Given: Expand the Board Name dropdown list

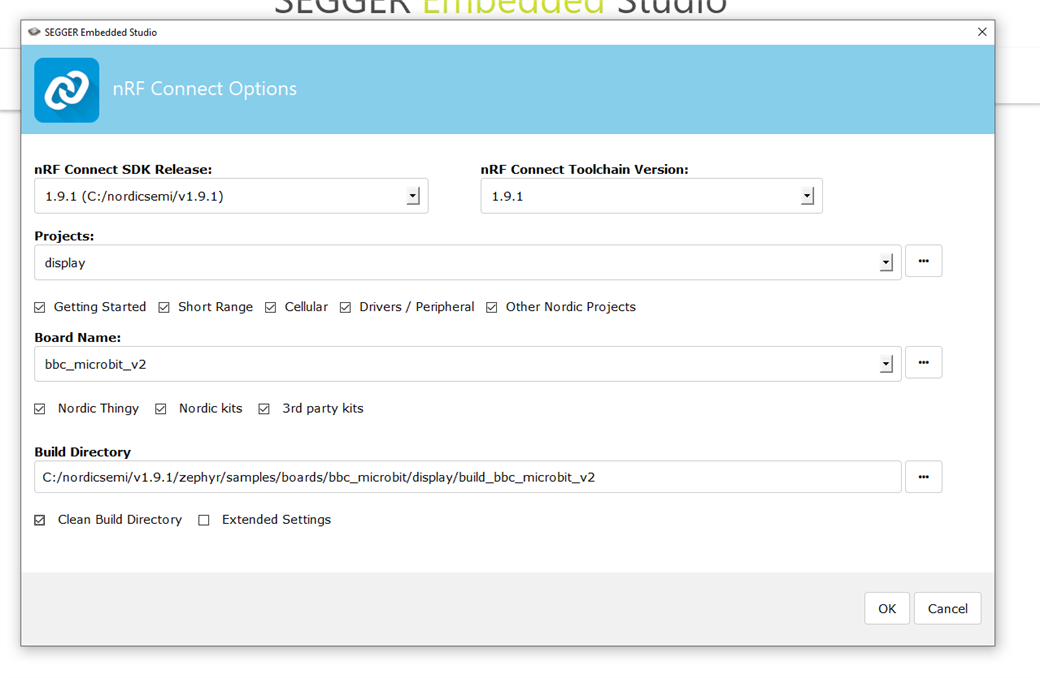Looking at the screenshot, I should [x=886, y=364].
